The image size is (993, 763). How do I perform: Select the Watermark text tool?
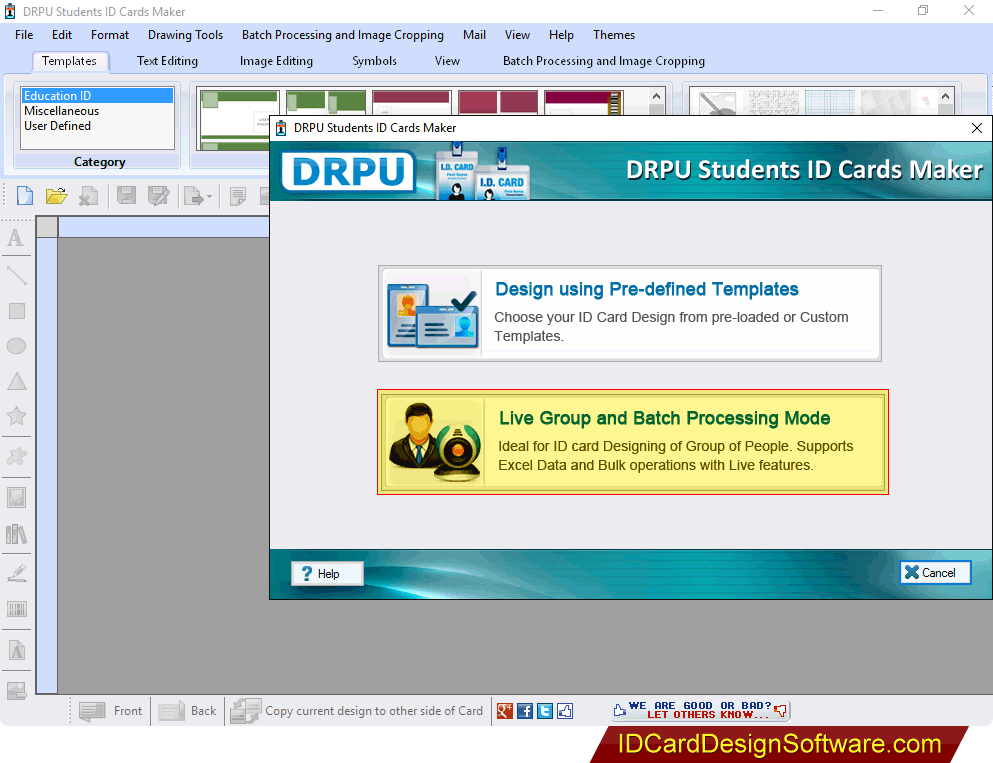tap(16, 650)
